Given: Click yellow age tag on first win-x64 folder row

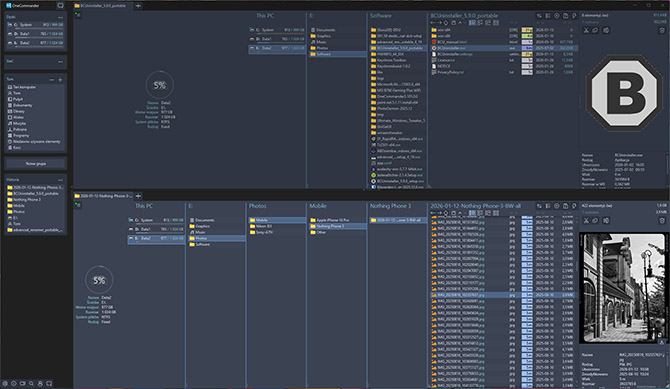Looking at the screenshot, I should coord(527,30).
